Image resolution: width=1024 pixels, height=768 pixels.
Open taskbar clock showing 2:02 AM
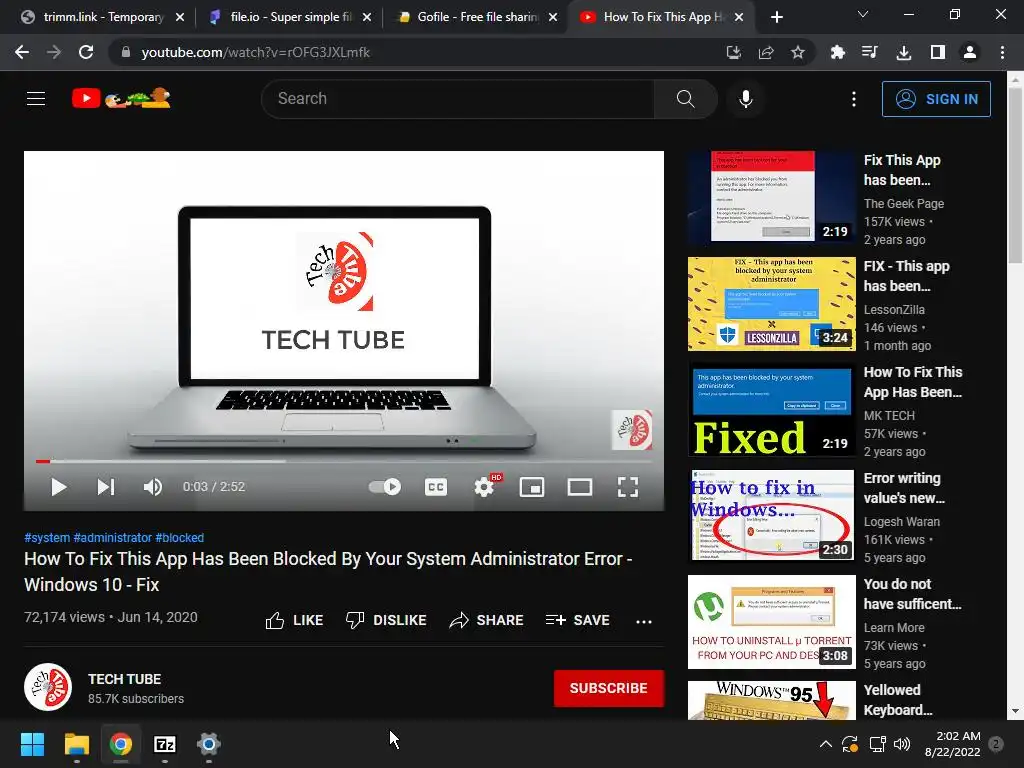953,744
